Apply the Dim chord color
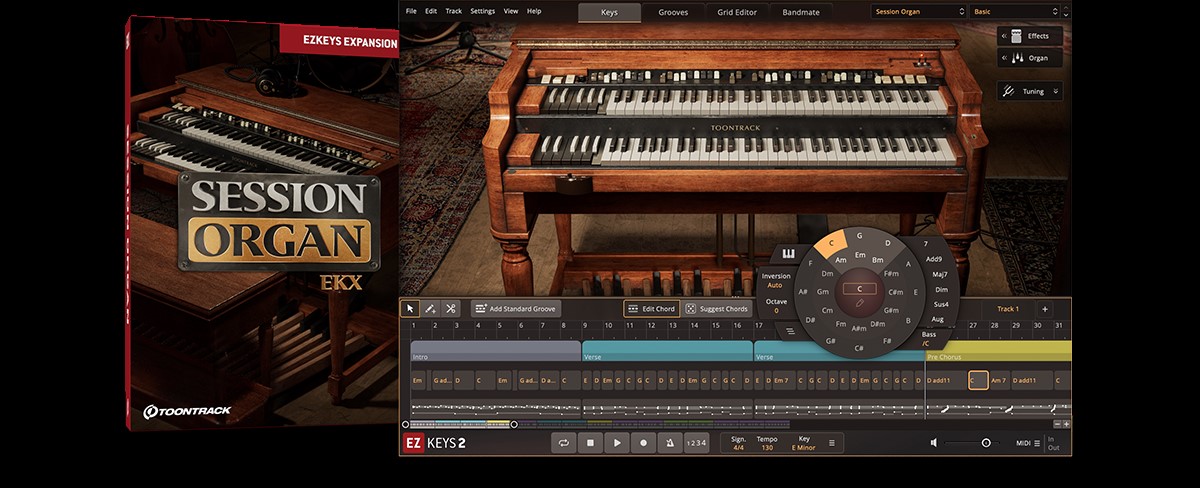Image resolution: width=1200 pixels, height=488 pixels. (x=941, y=289)
